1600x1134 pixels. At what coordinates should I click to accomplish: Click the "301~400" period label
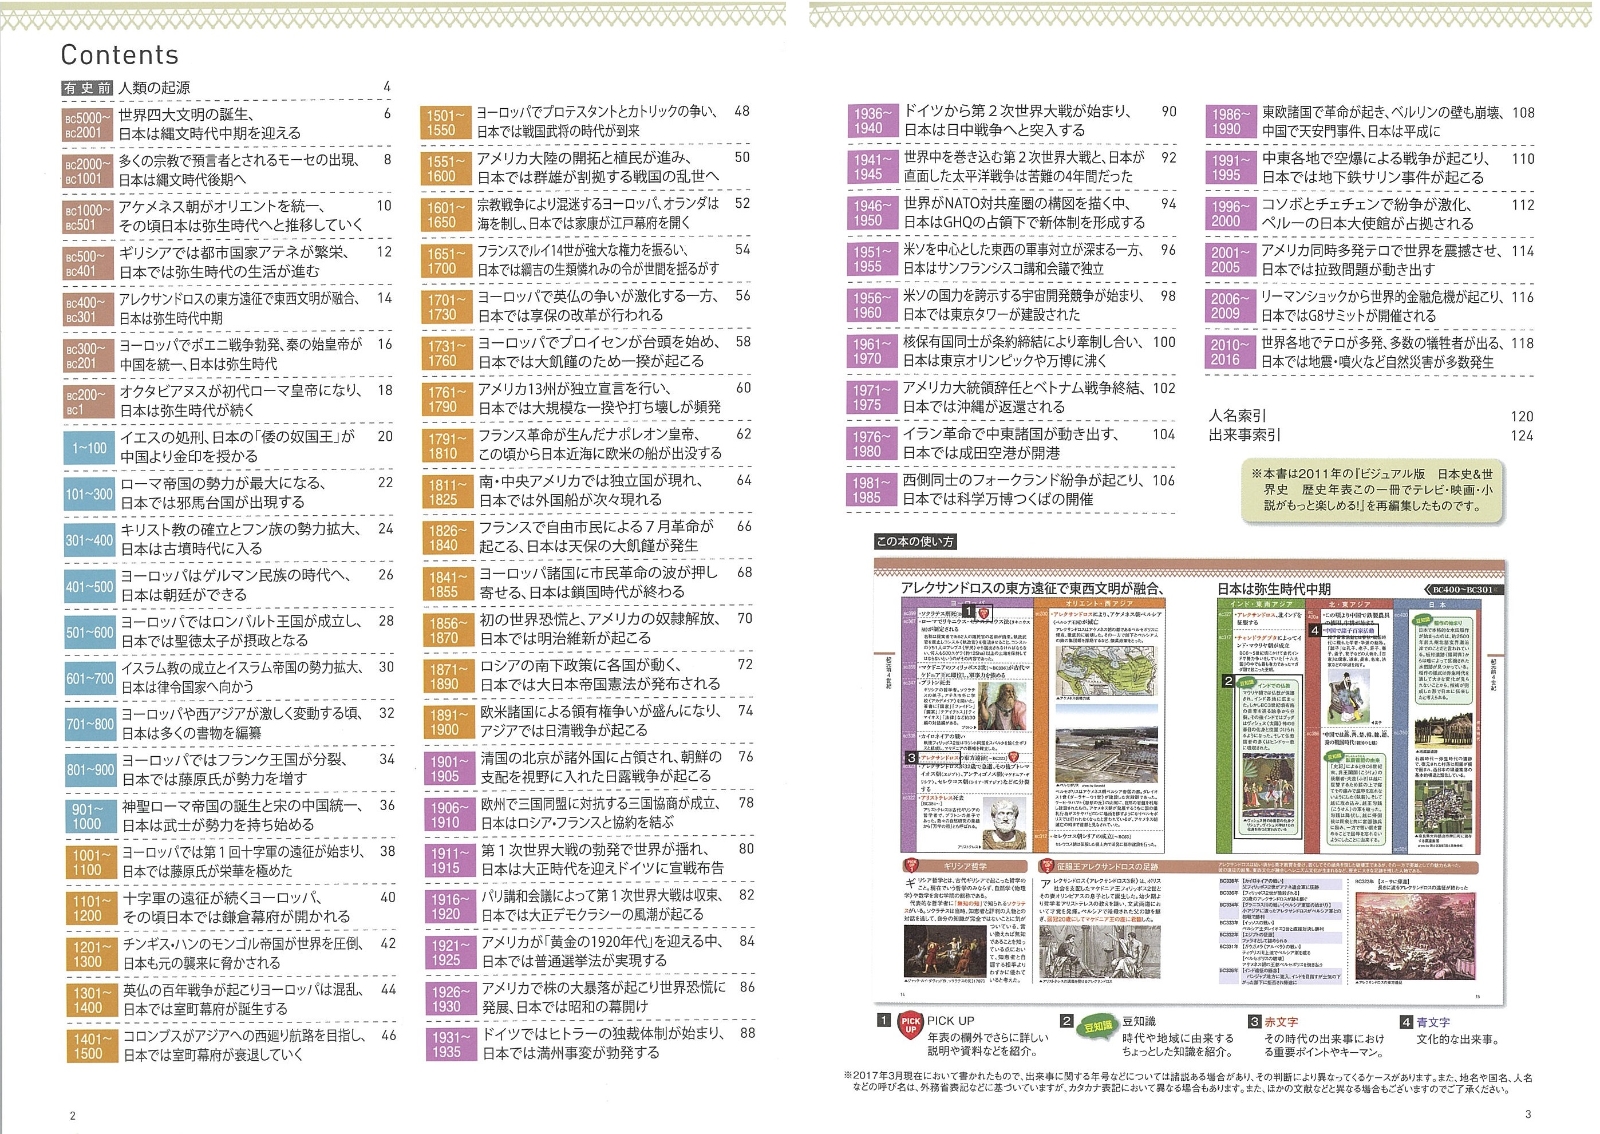pos(89,540)
